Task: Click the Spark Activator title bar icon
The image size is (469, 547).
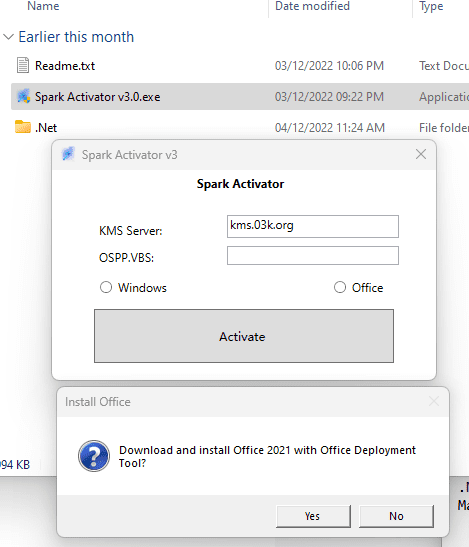Action: click(x=68, y=154)
